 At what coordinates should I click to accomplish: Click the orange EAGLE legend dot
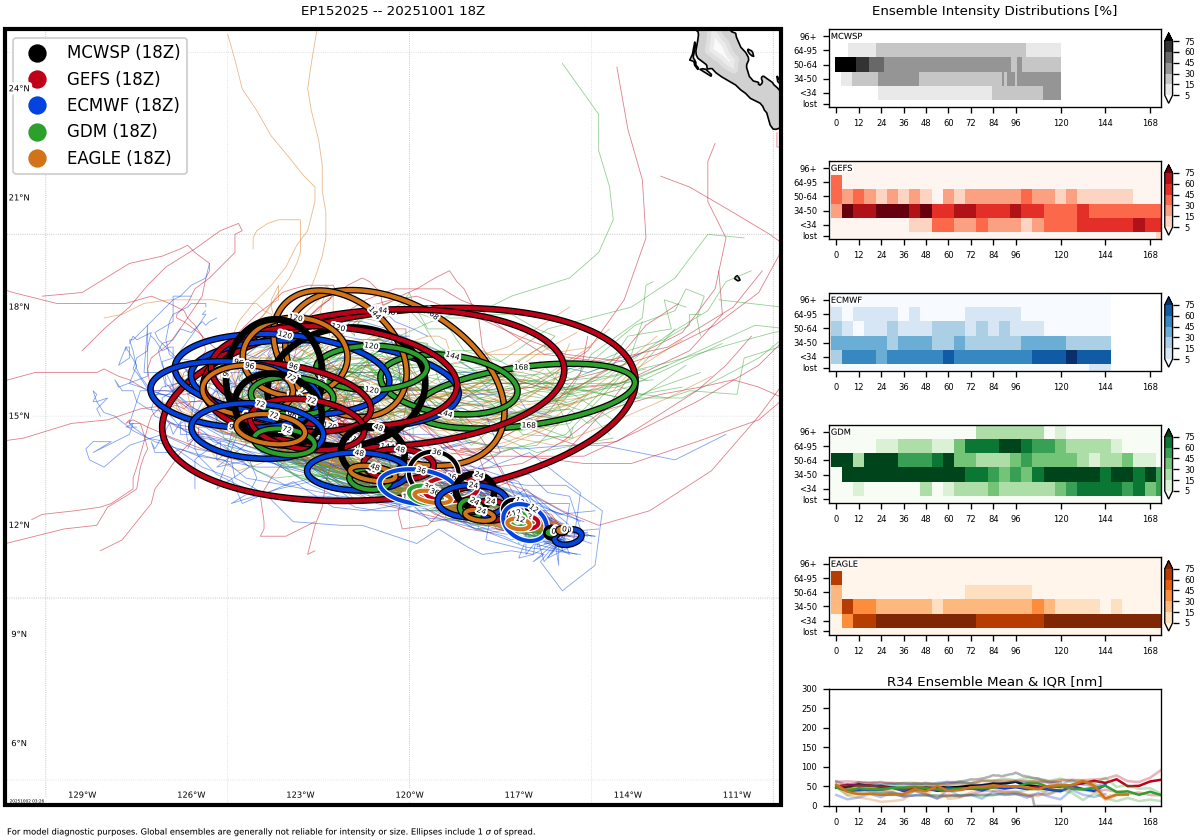click(37, 158)
